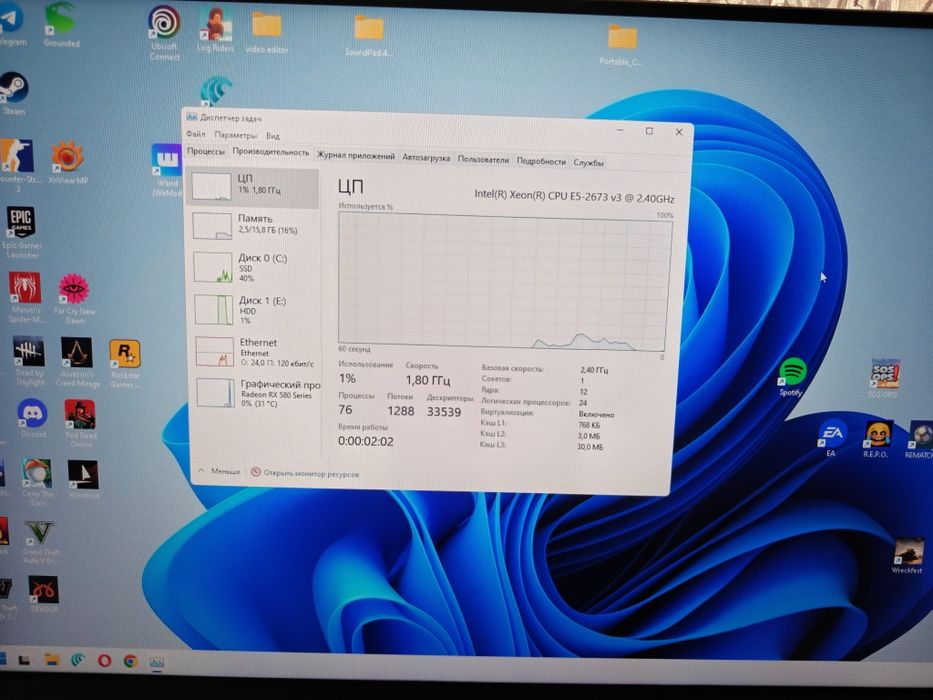Select the "video editor" desktop folder

[x=267, y=33]
